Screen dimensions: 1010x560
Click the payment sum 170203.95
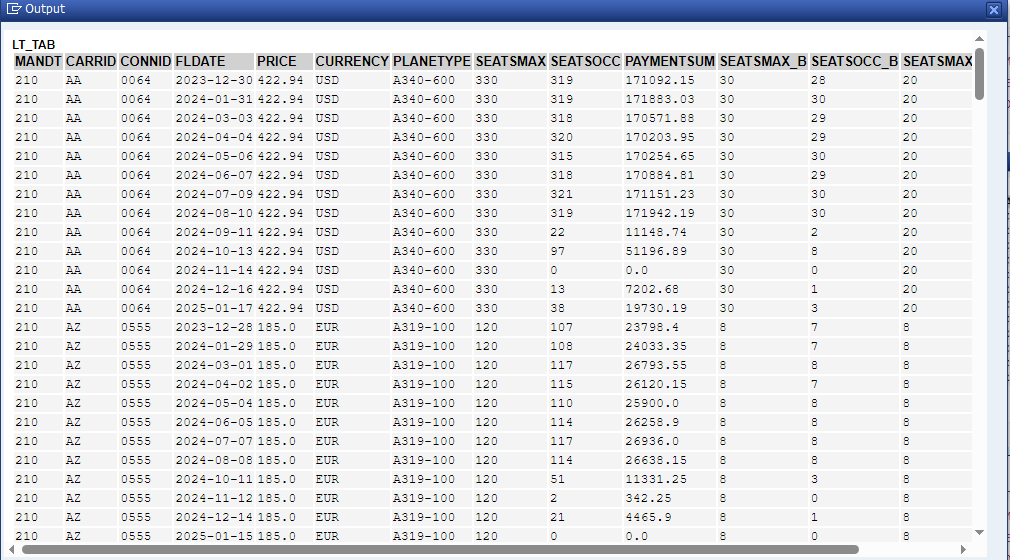pos(660,137)
